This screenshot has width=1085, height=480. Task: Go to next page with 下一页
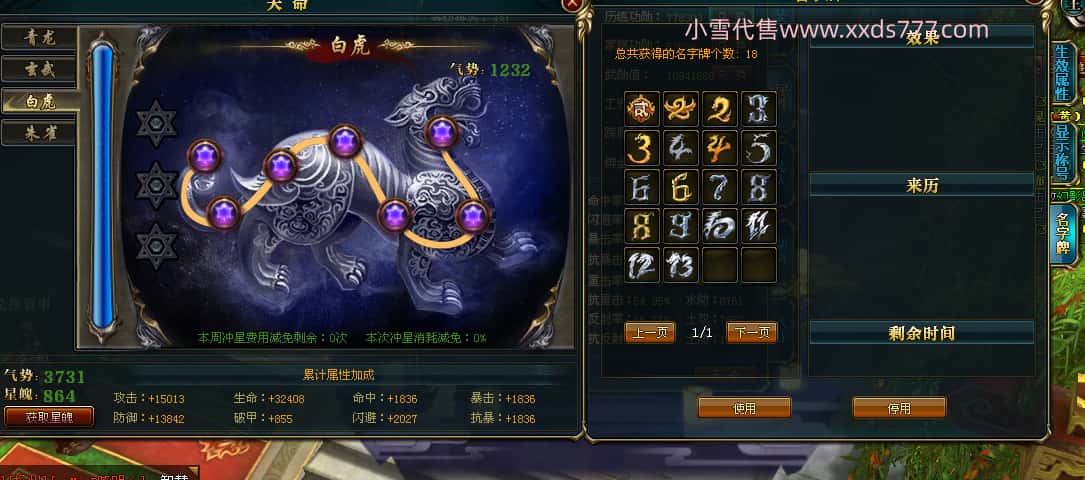[751, 333]
